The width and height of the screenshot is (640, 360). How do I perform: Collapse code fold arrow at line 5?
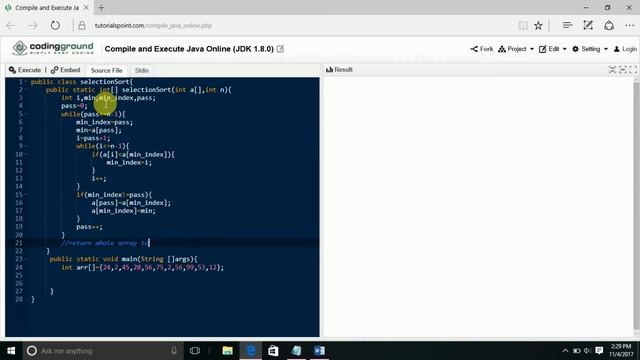[26, 114]
